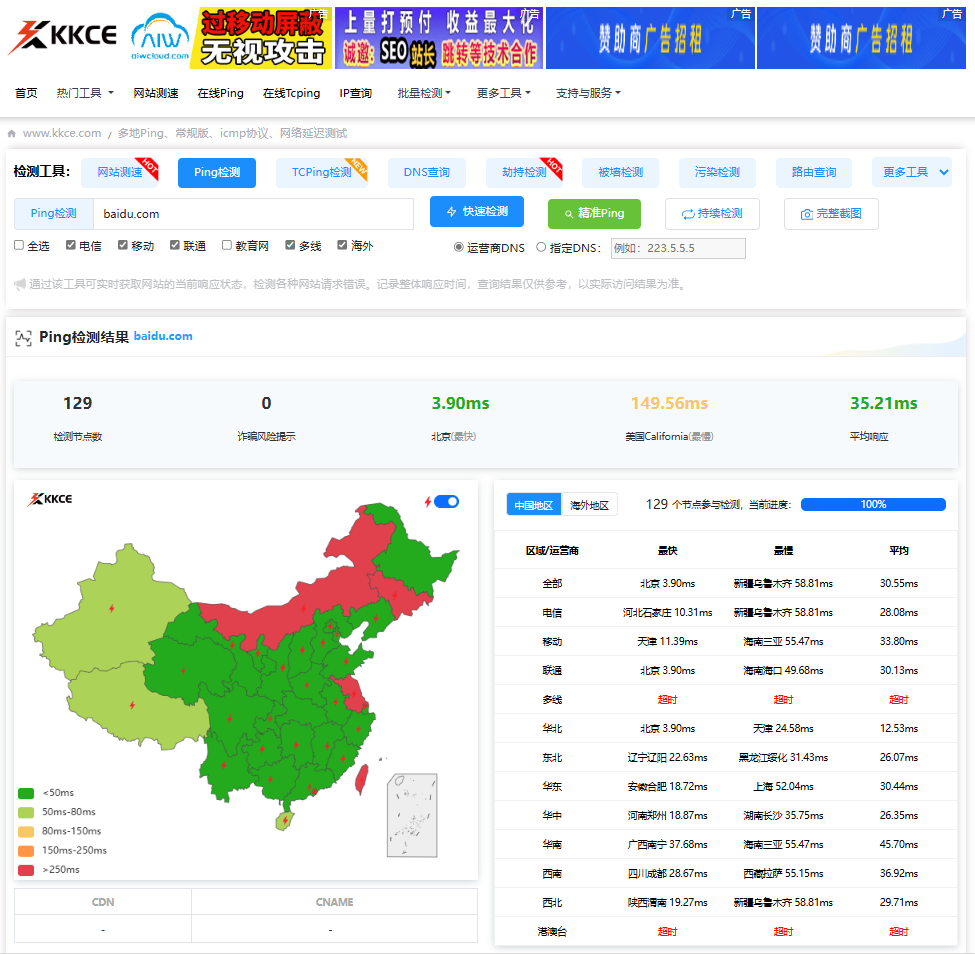Click the Ping result scan icon
The image size is (975, 954).
pos(23,338)
